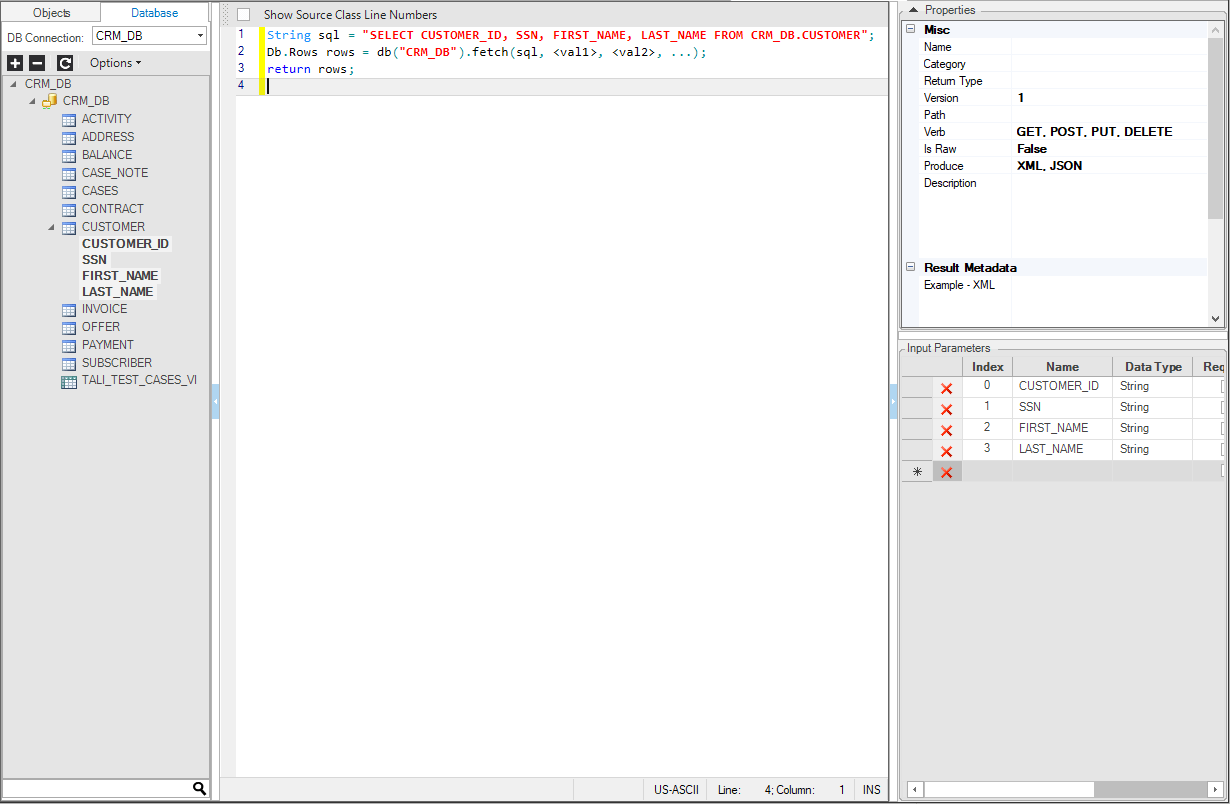Delete the CUSTOMER_ID input parameter row
1230x804 pixels.
pyautogui.click(x=946, y=388)
